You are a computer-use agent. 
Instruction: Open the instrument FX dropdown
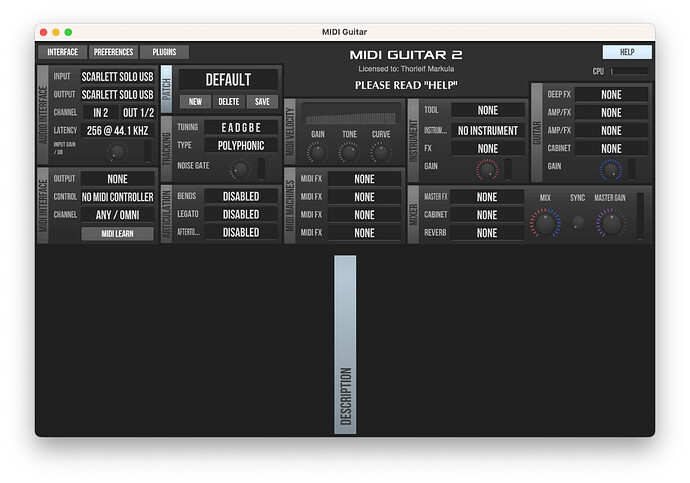click(488, 149)
